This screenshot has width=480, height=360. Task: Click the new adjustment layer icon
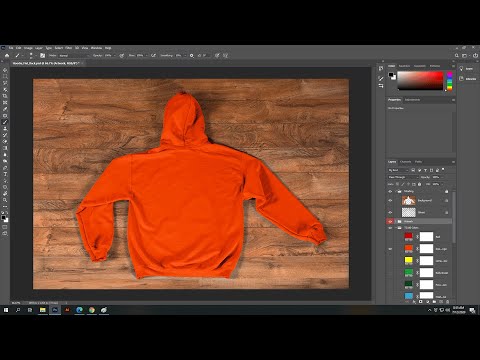[x=427, y=302]
